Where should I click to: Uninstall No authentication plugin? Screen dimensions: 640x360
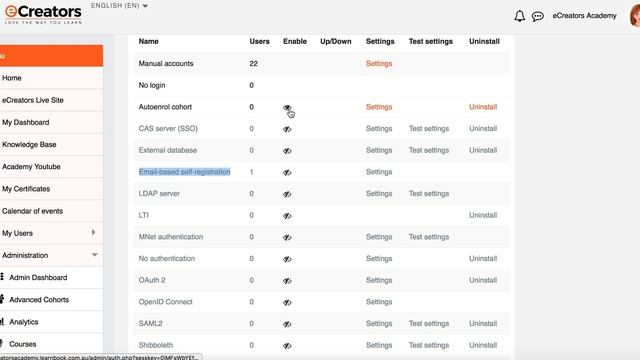point(483,258)
